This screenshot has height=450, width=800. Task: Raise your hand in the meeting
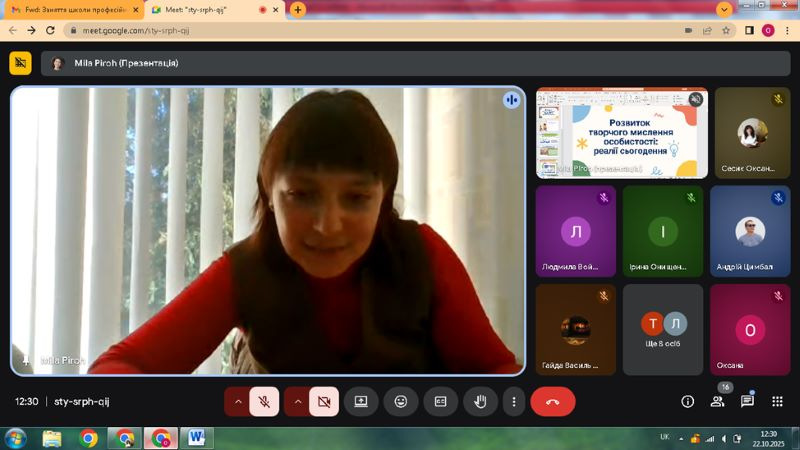coord(480,401)
